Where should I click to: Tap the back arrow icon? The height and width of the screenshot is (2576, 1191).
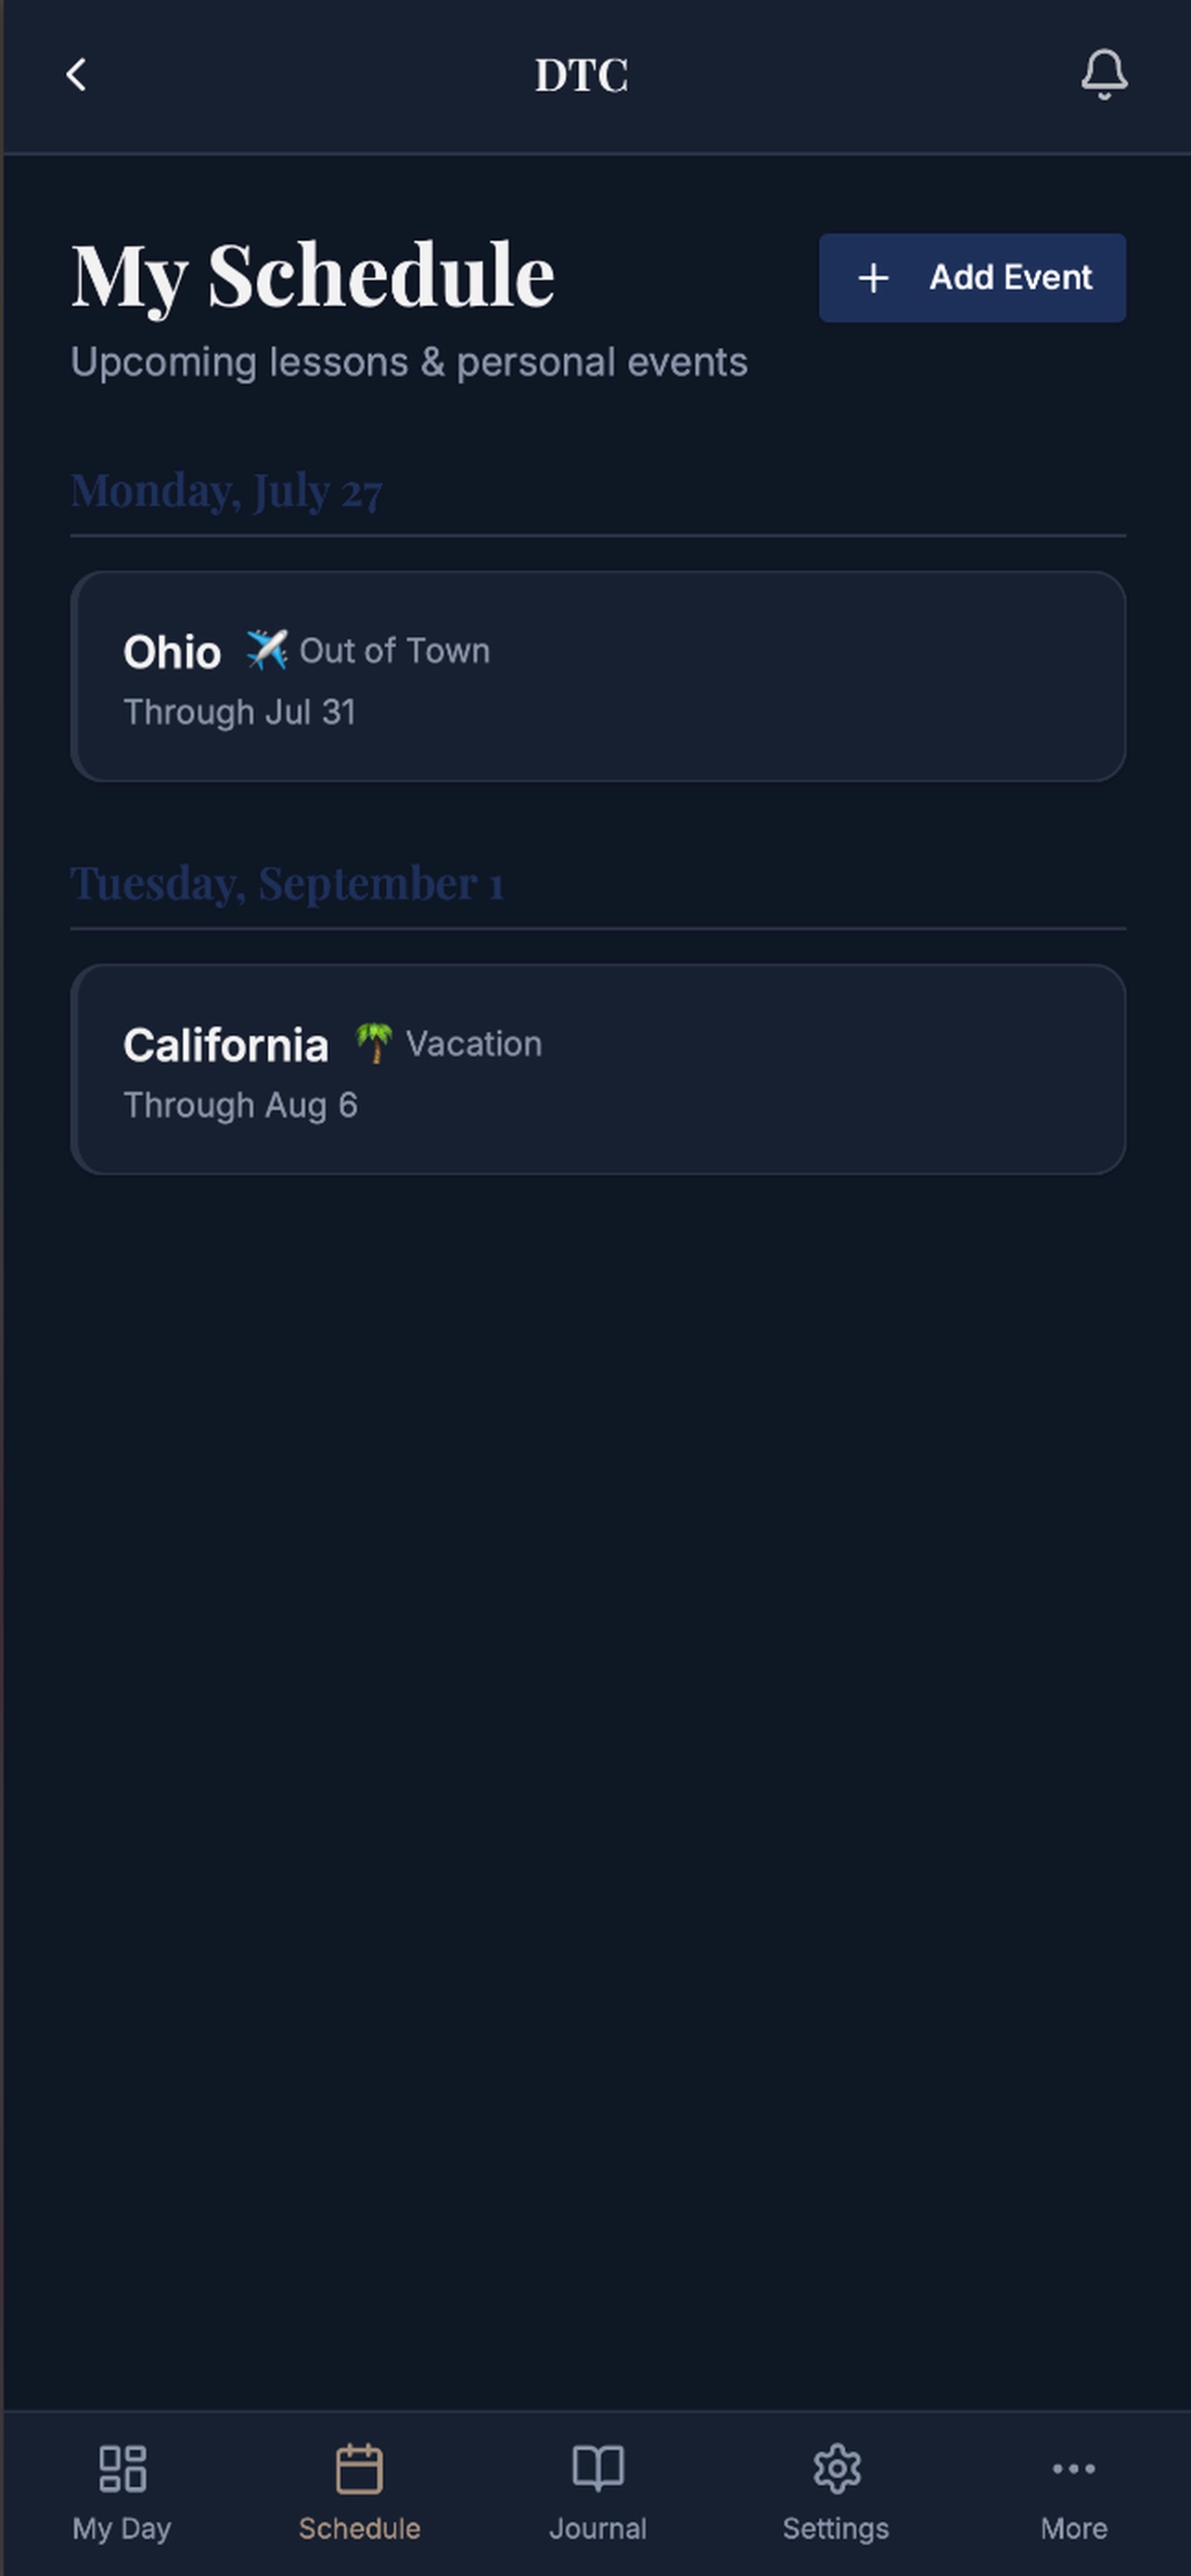point(76,75)
